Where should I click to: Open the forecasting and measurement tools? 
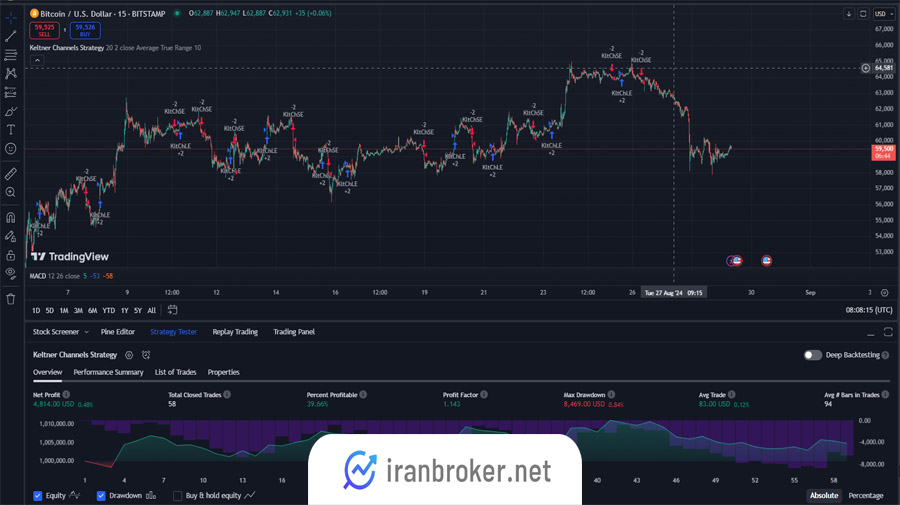coord(10,92)
